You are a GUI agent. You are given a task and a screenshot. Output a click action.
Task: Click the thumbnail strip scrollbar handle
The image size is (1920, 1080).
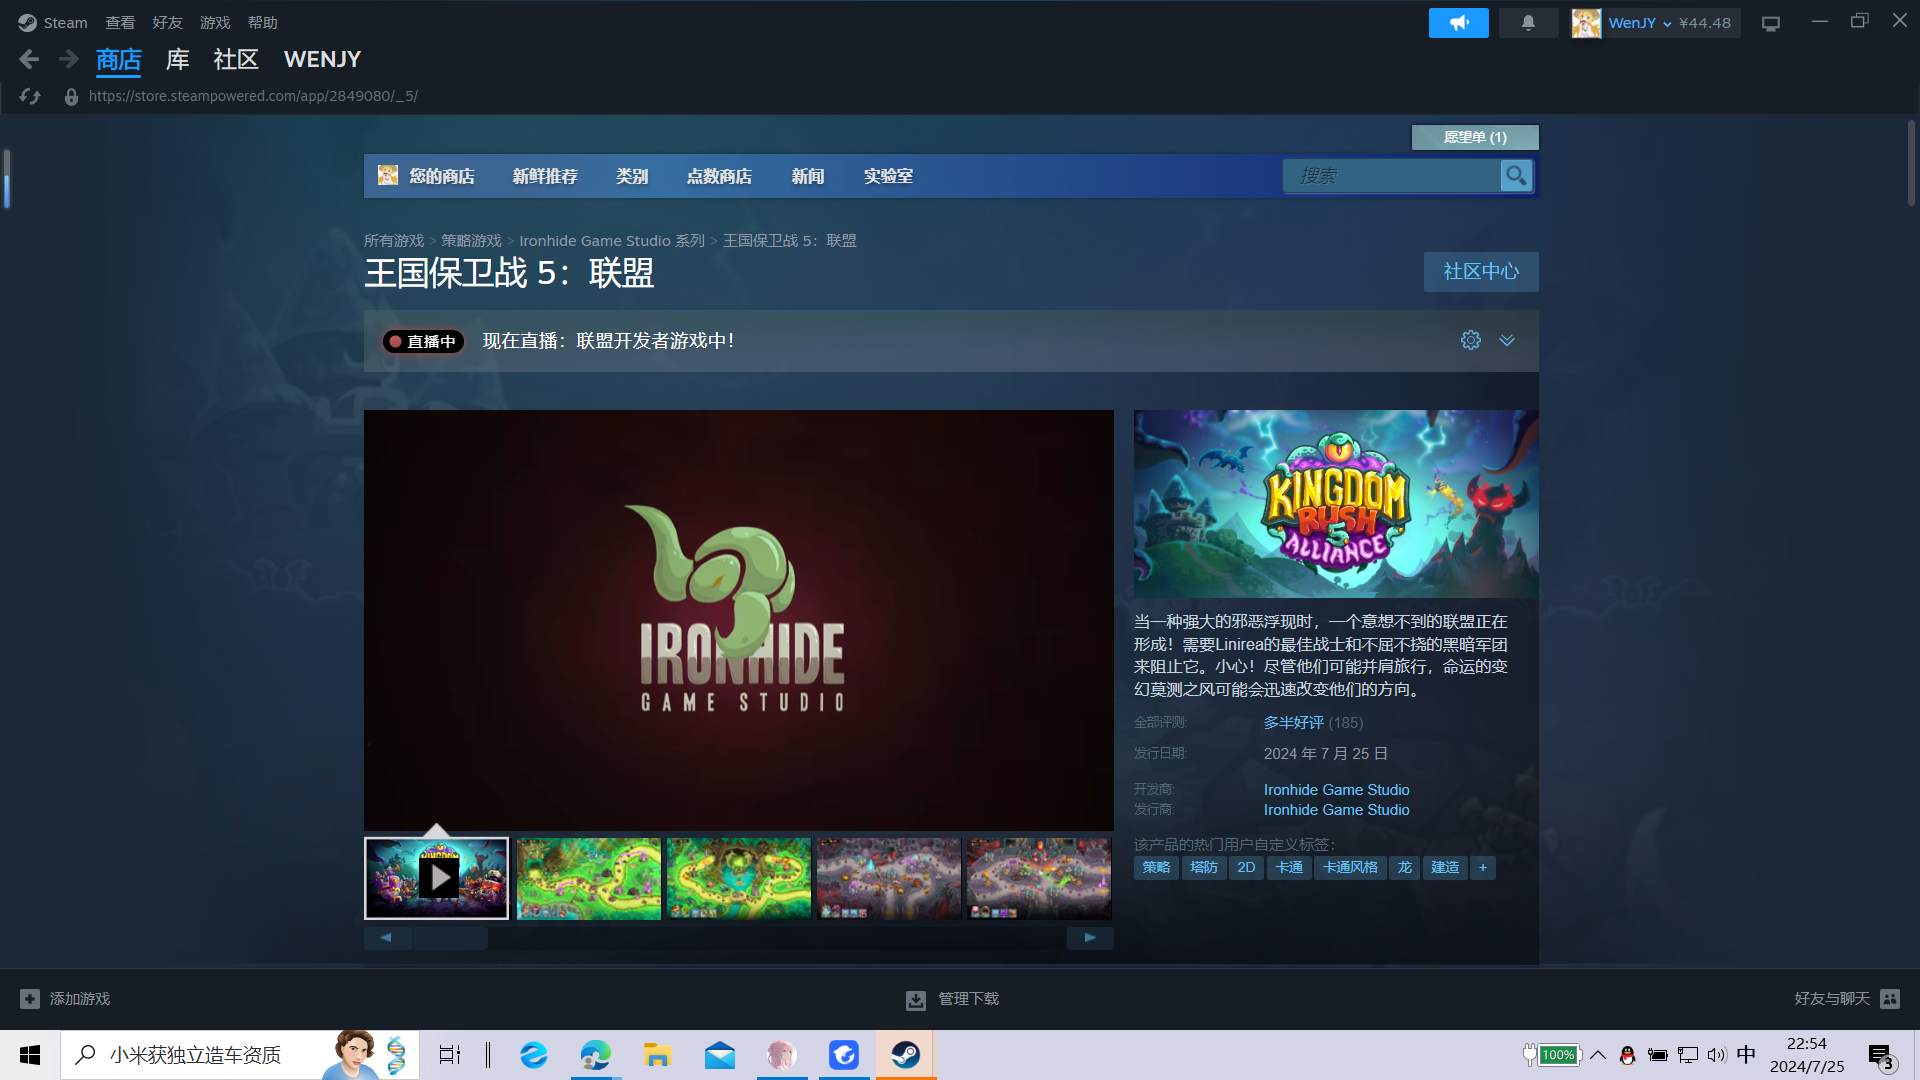(x=450, y=938)
